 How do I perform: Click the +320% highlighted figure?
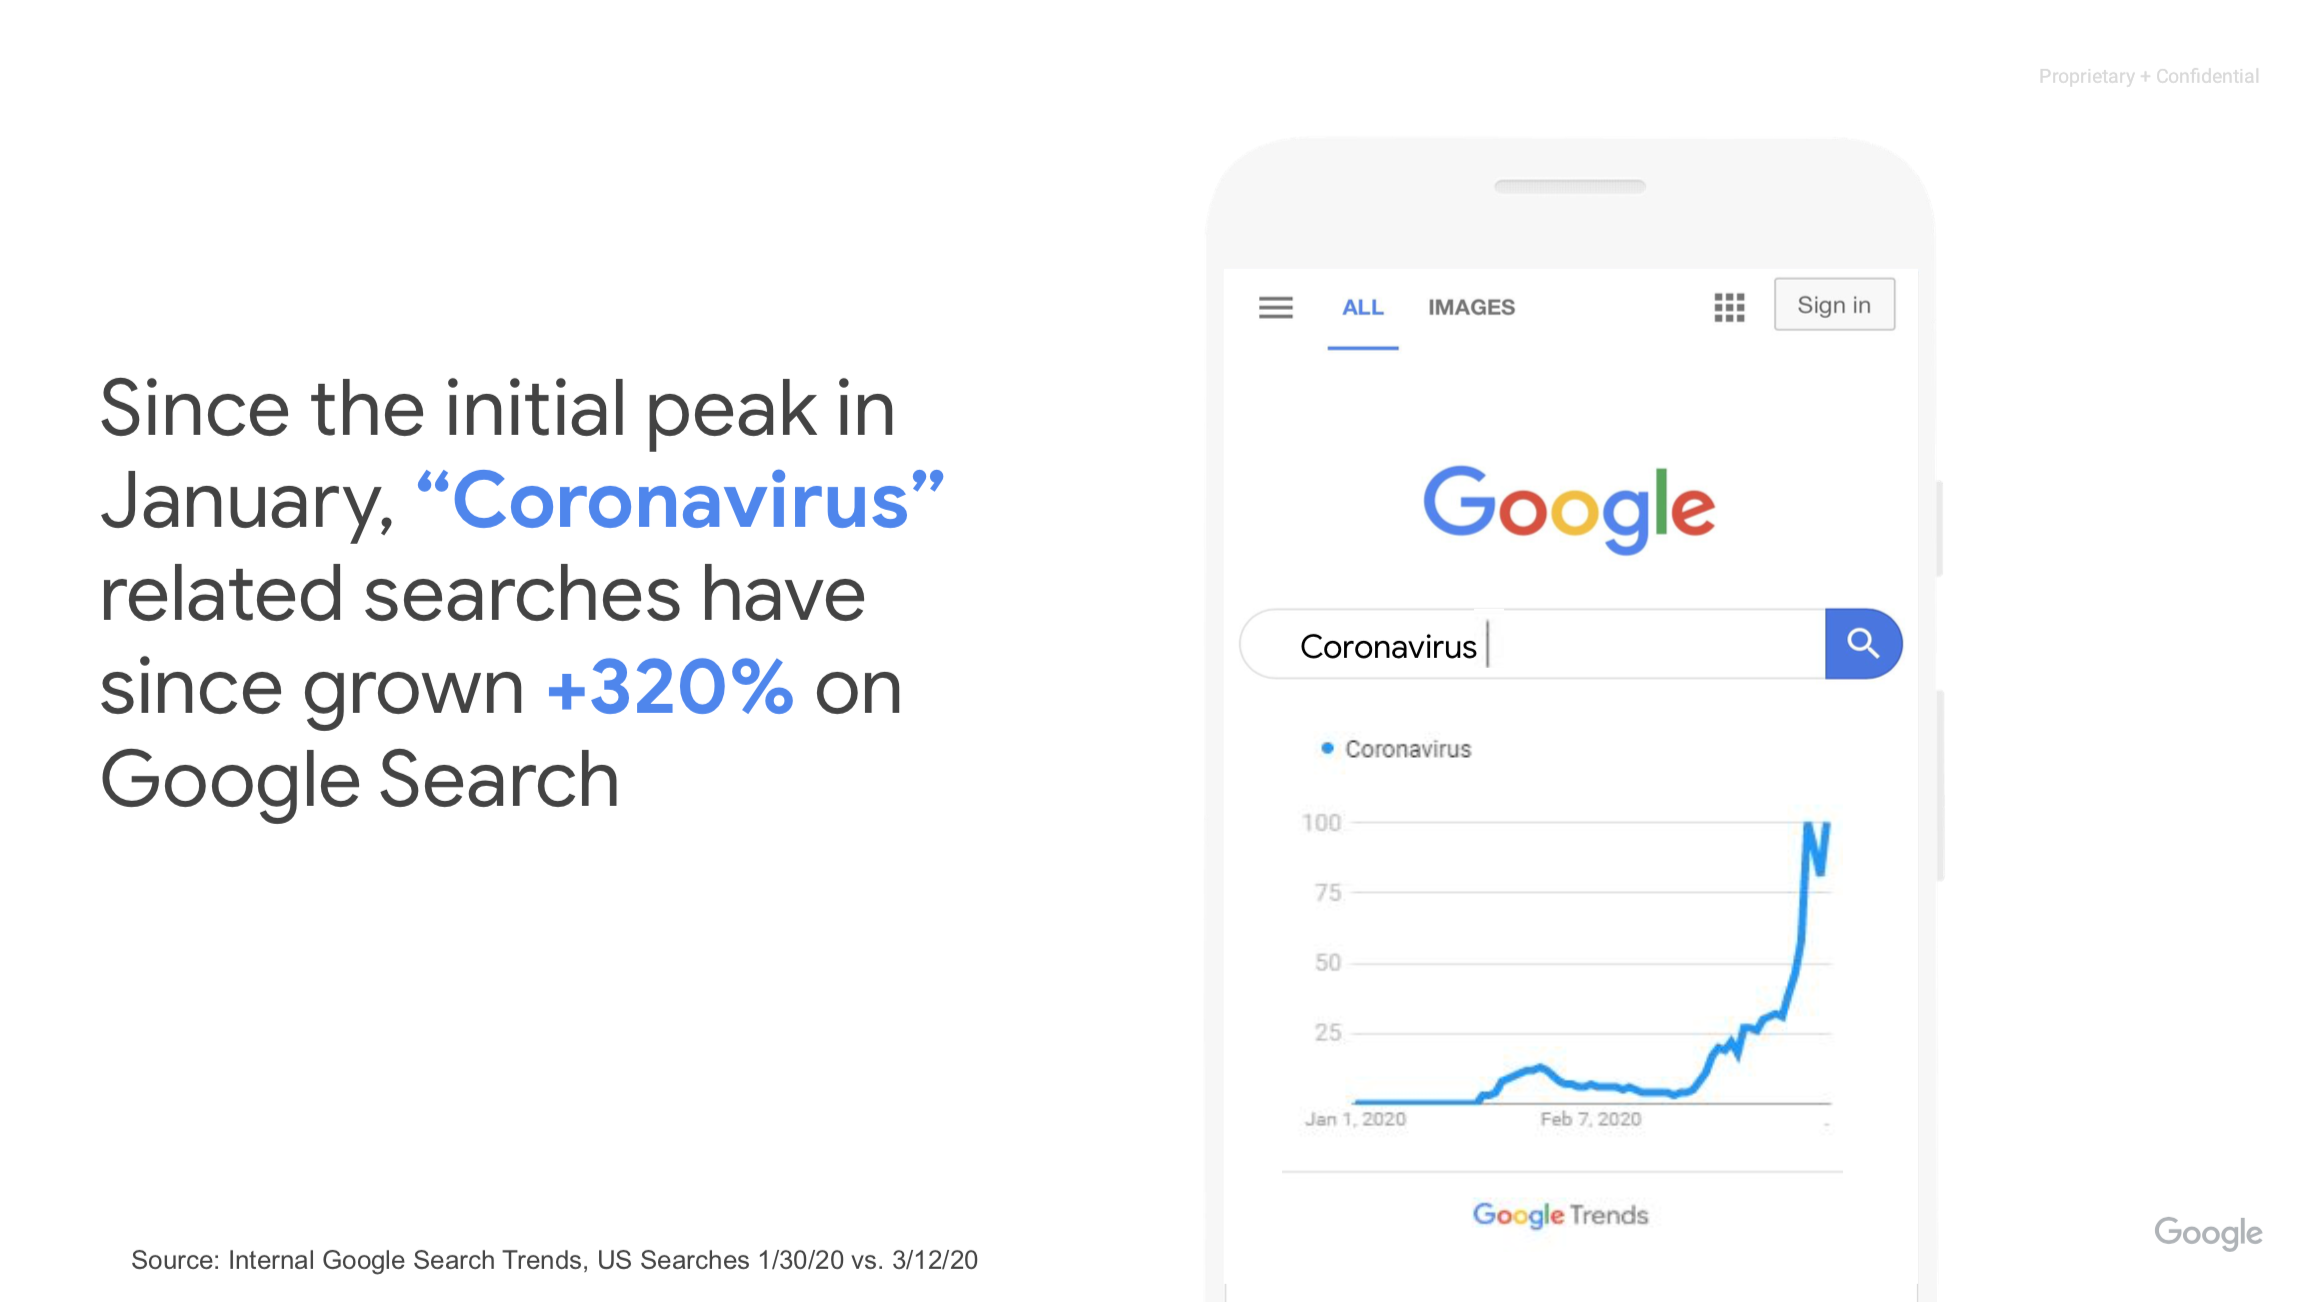click(x=670, y=687)
